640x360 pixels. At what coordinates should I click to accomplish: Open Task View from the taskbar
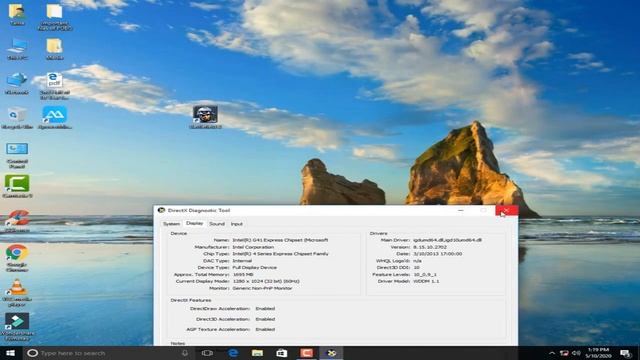click(x=207, y=353)
